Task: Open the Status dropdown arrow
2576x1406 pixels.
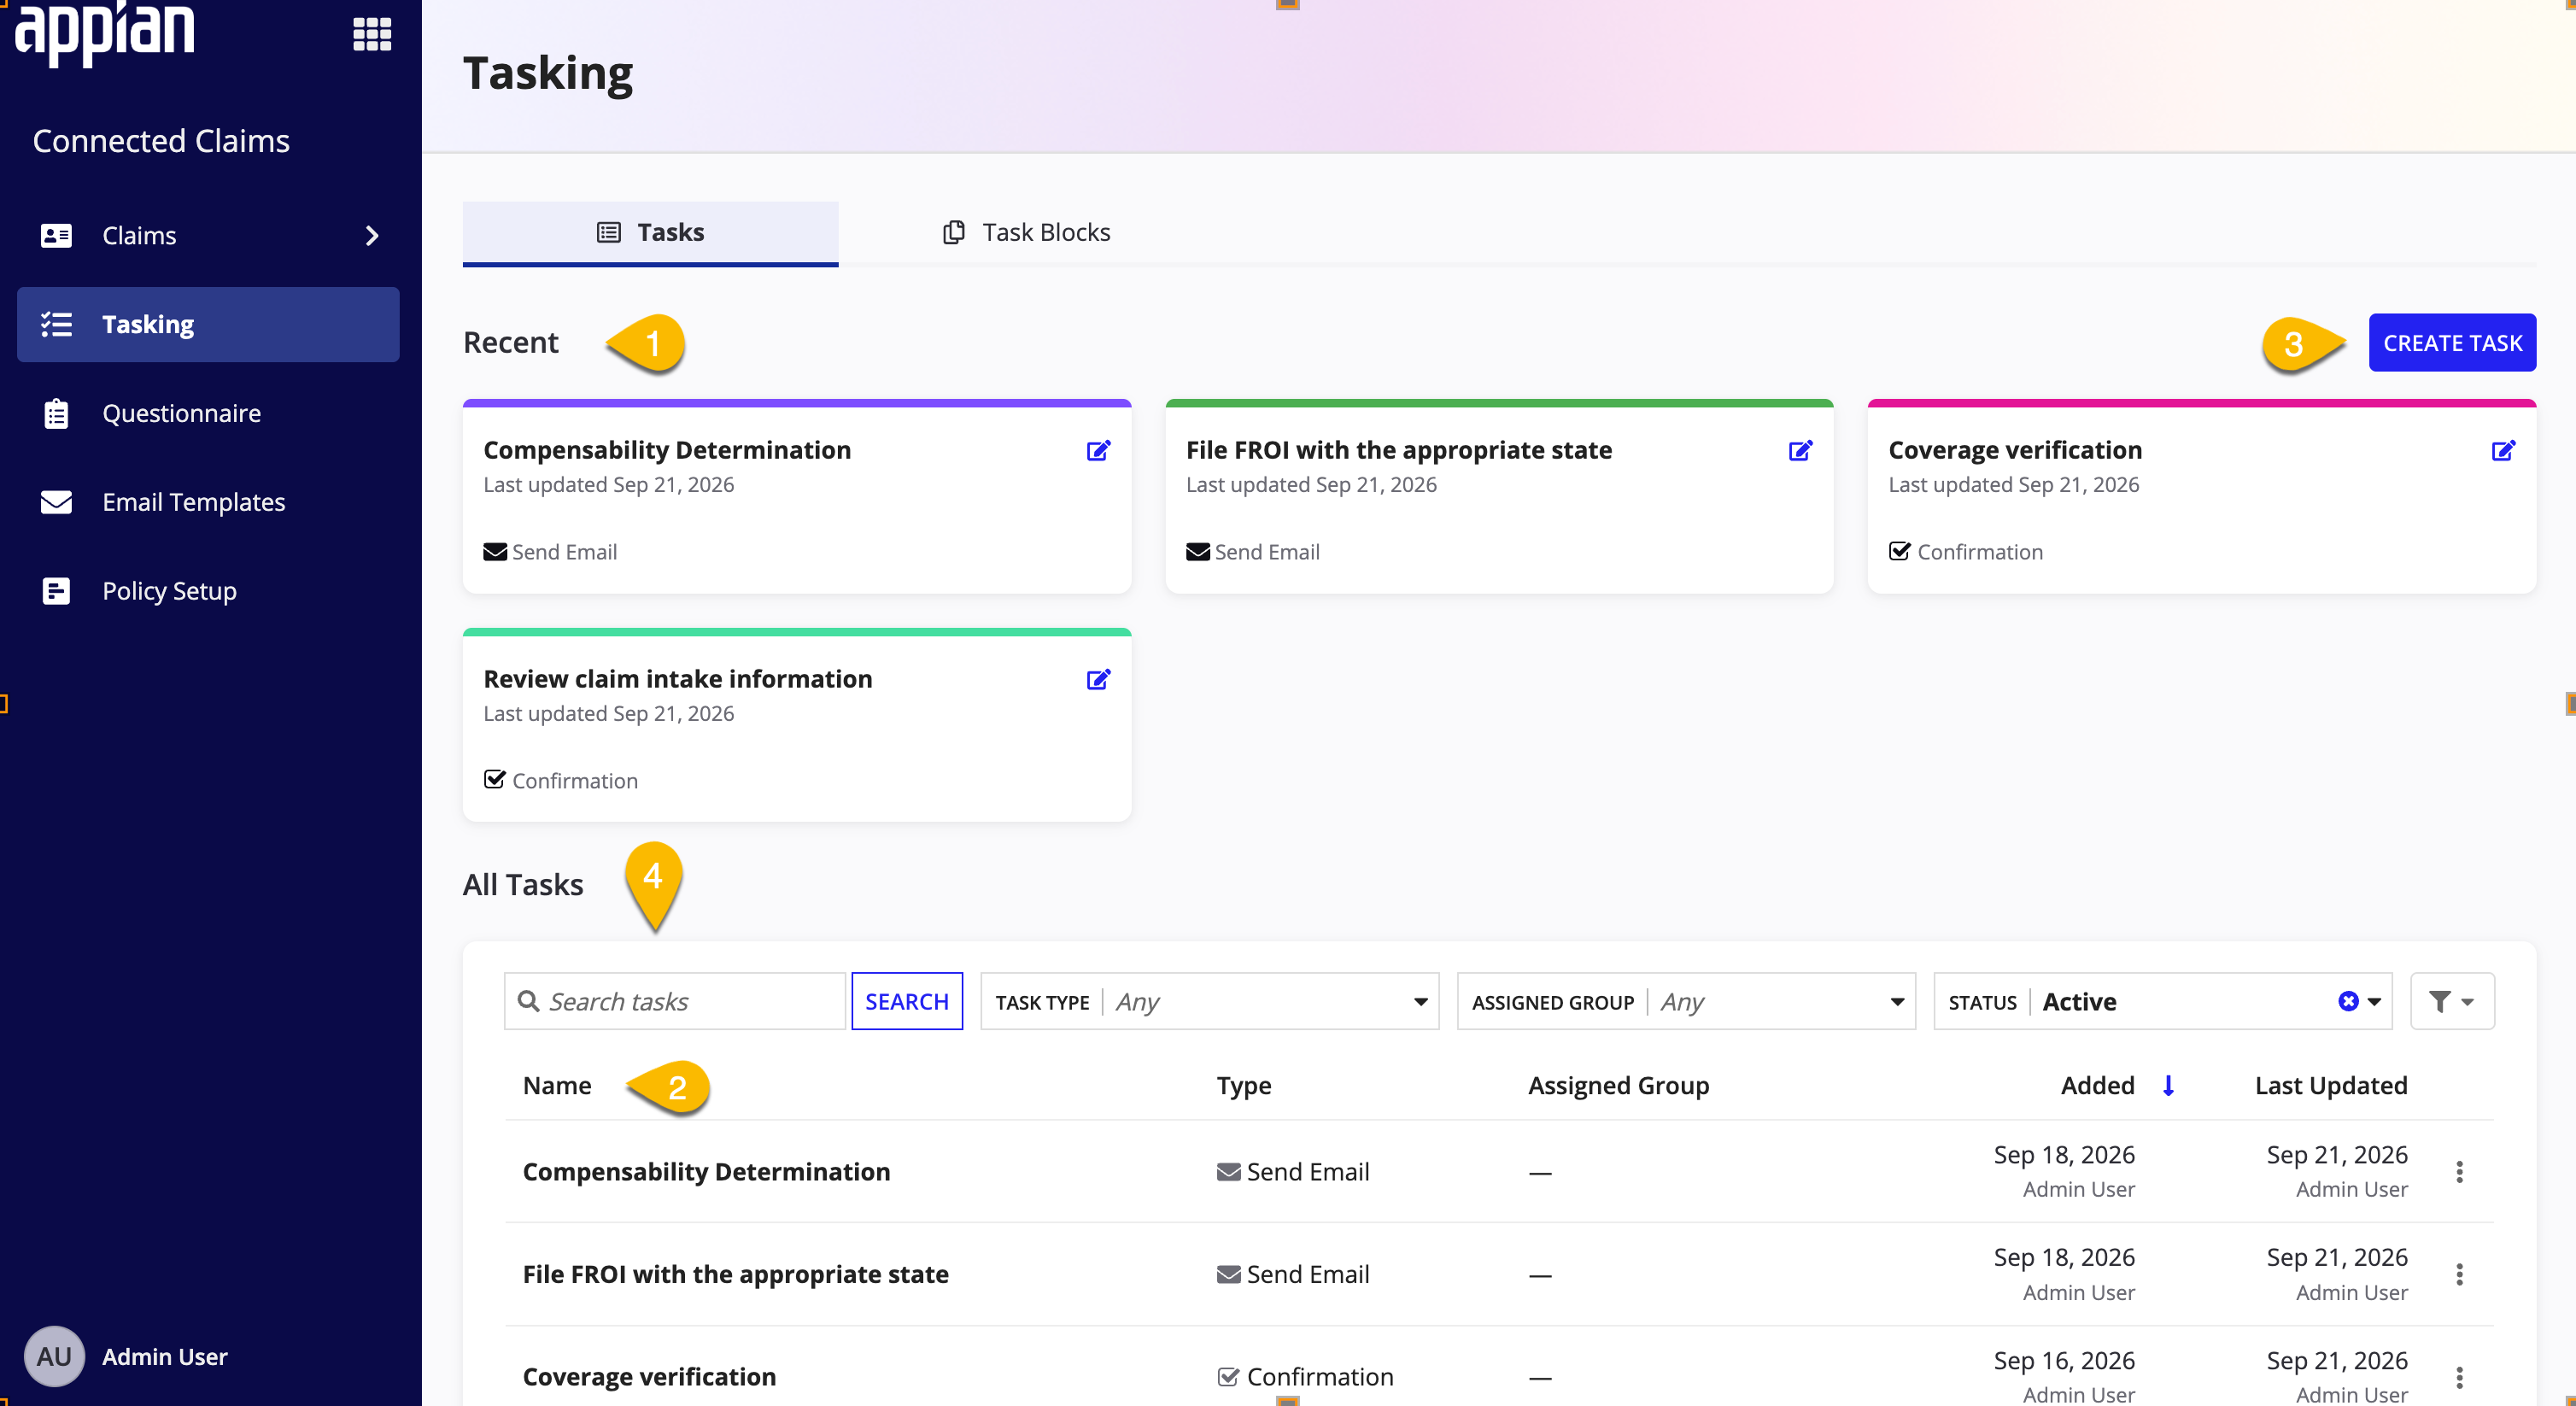Action: tap(2375, 1001)
